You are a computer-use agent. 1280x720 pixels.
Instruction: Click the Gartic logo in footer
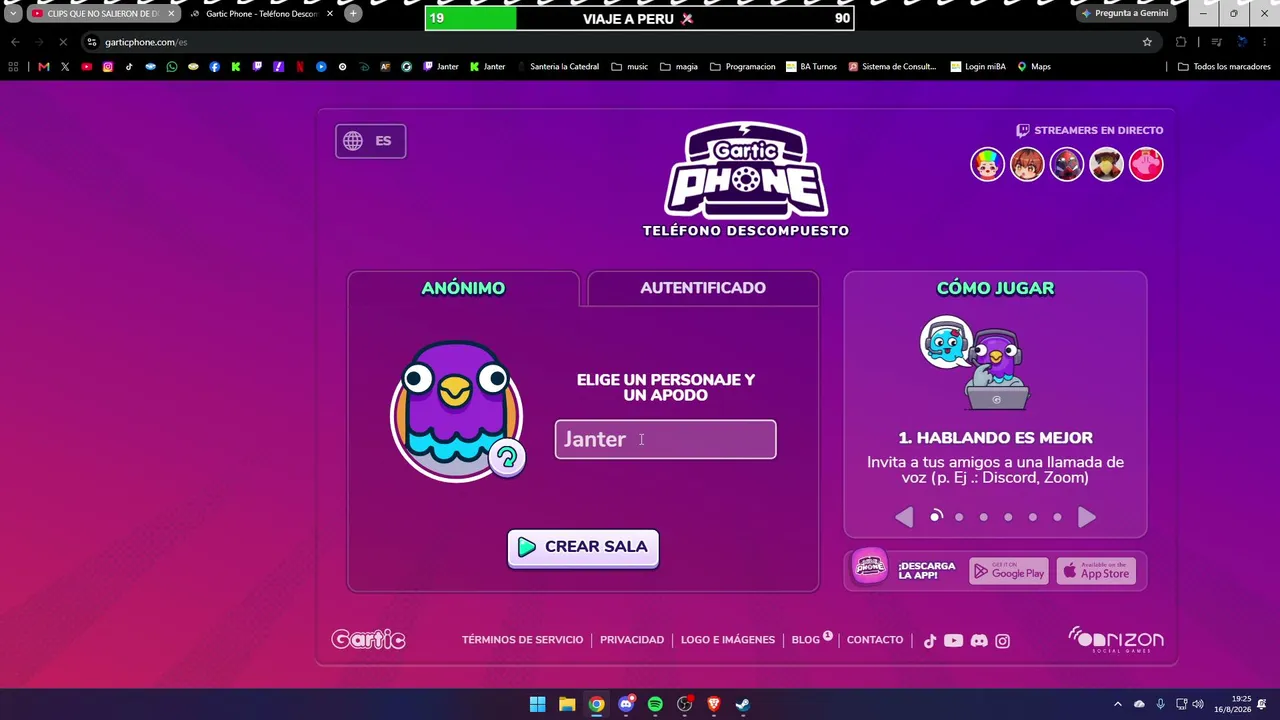coord(368,640)
